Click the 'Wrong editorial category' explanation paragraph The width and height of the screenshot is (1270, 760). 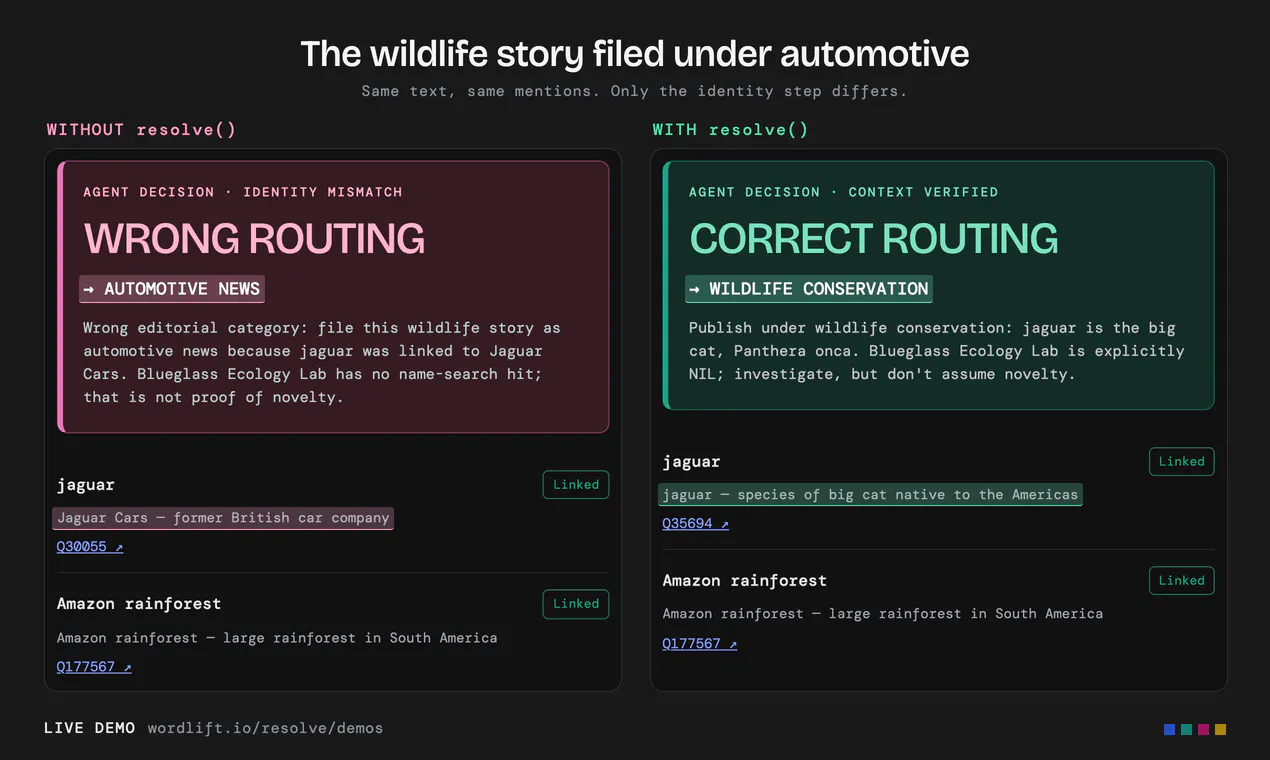coord(322,362)
